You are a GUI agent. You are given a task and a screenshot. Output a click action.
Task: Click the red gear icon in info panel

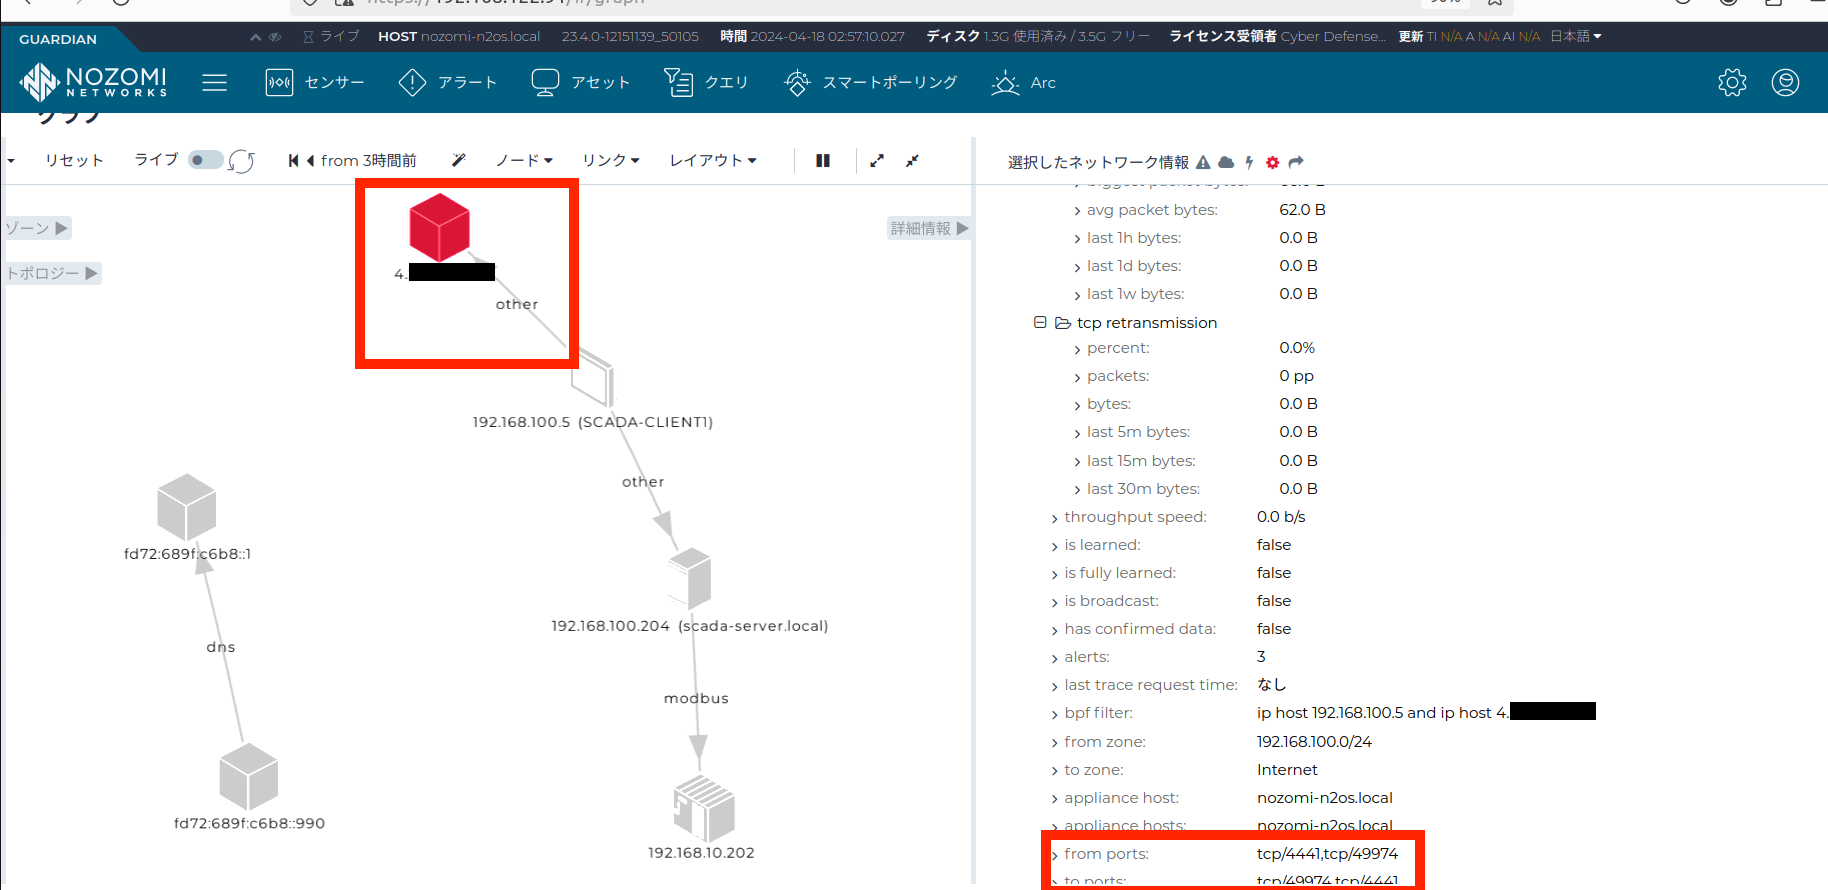tap(1272, 162)
